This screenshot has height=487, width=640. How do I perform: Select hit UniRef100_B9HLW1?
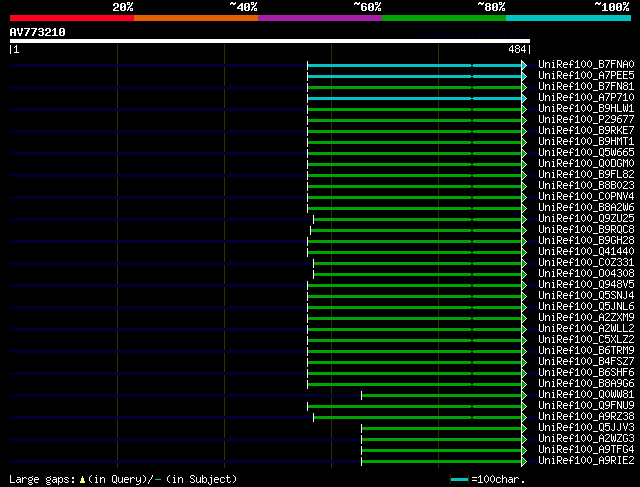[x=586, y=109]
